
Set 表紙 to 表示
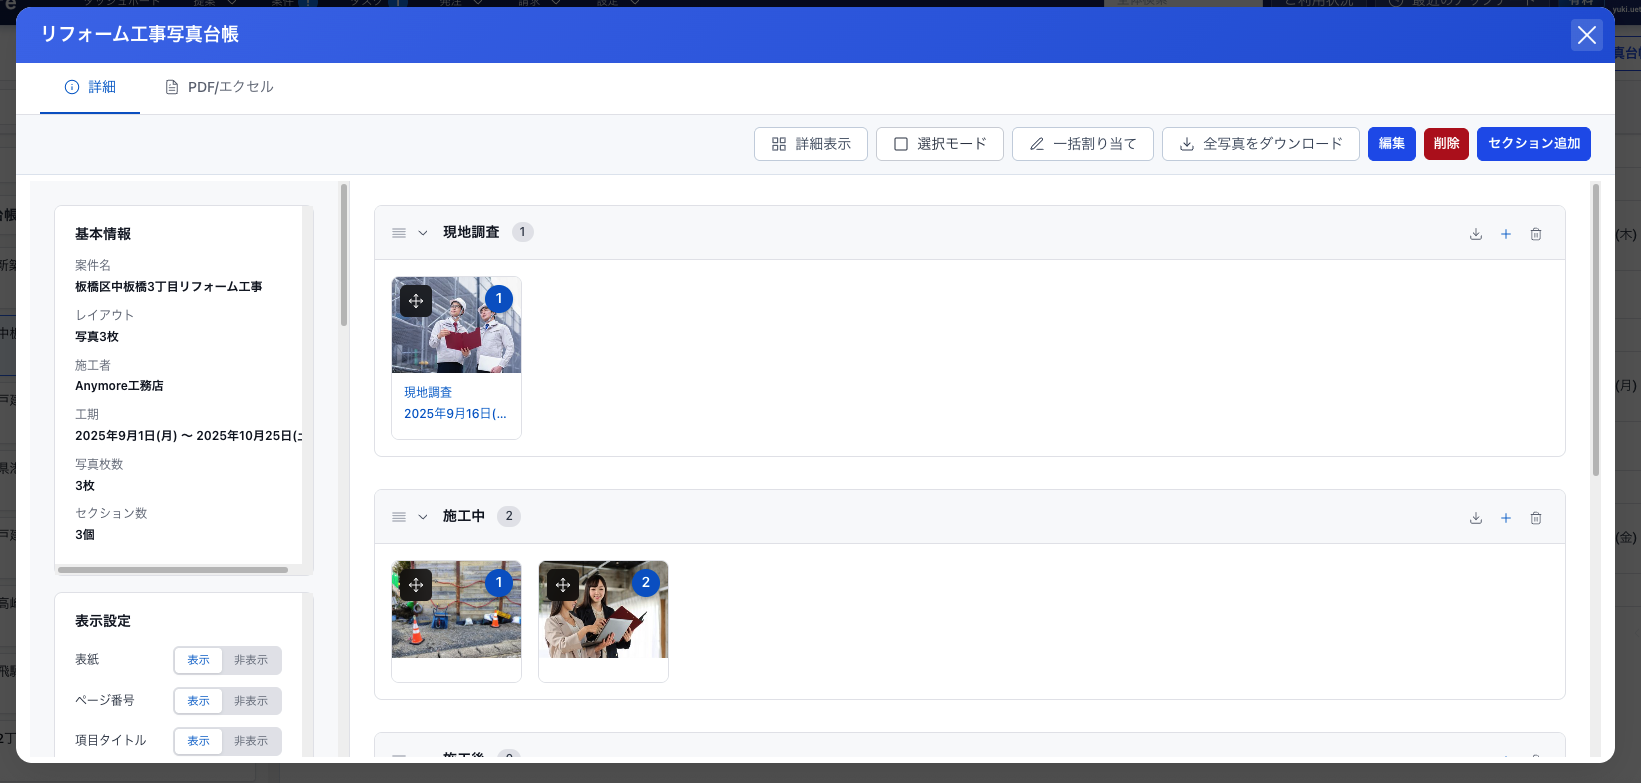point(198,660)
